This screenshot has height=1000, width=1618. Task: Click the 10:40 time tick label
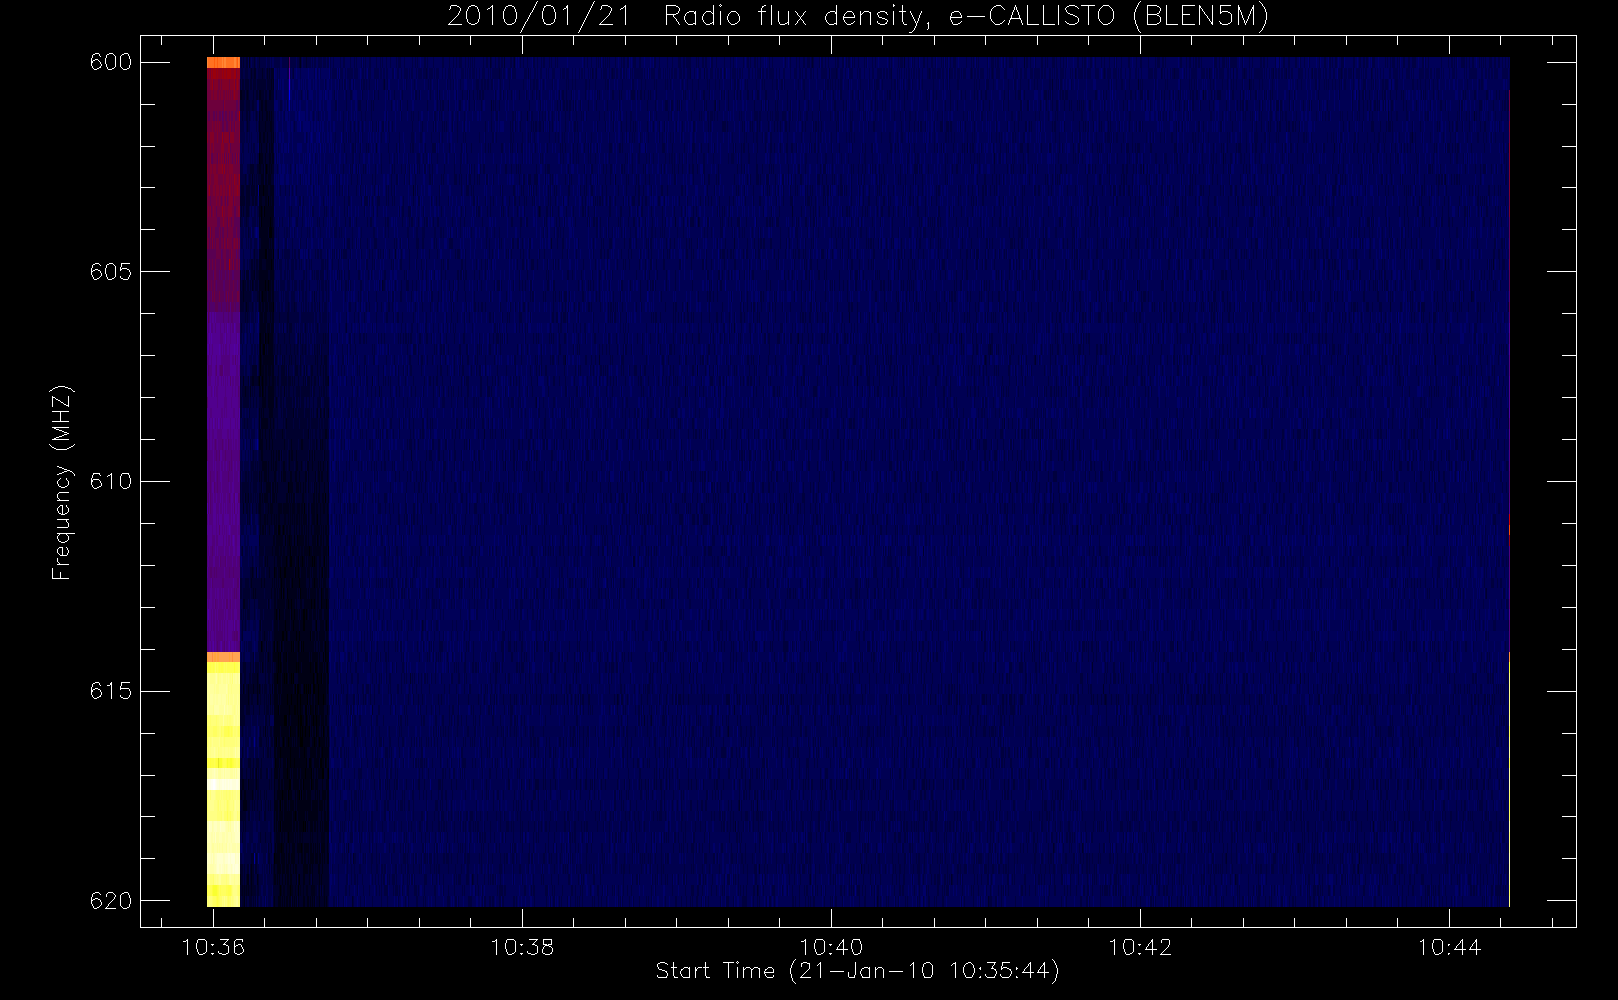831,947
